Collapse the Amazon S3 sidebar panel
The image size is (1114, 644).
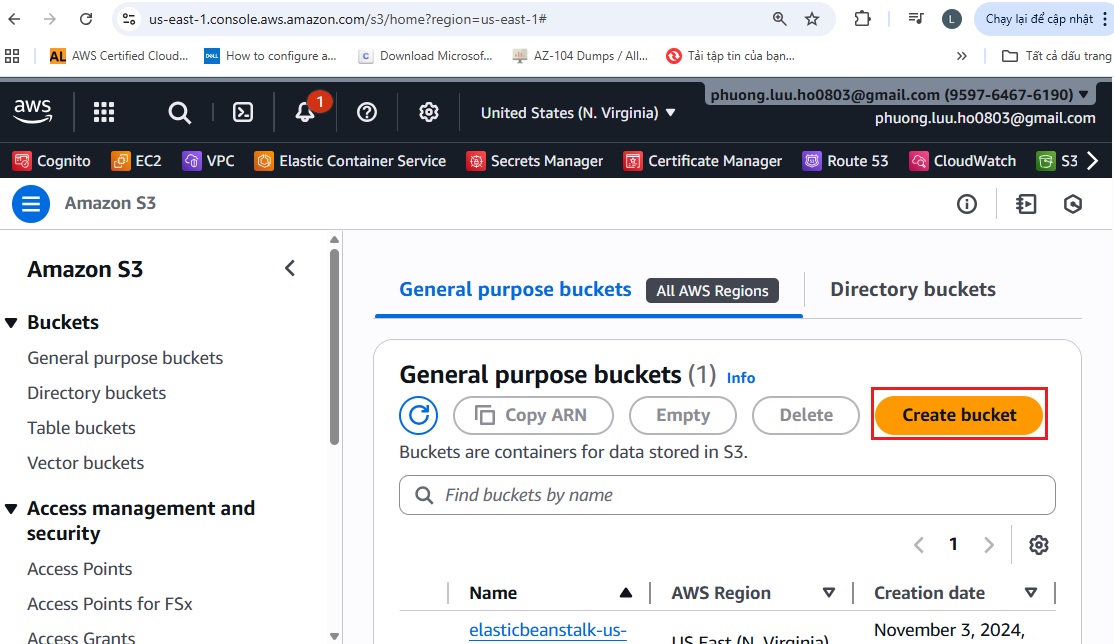pyautogui.click(x=290, y=268)
